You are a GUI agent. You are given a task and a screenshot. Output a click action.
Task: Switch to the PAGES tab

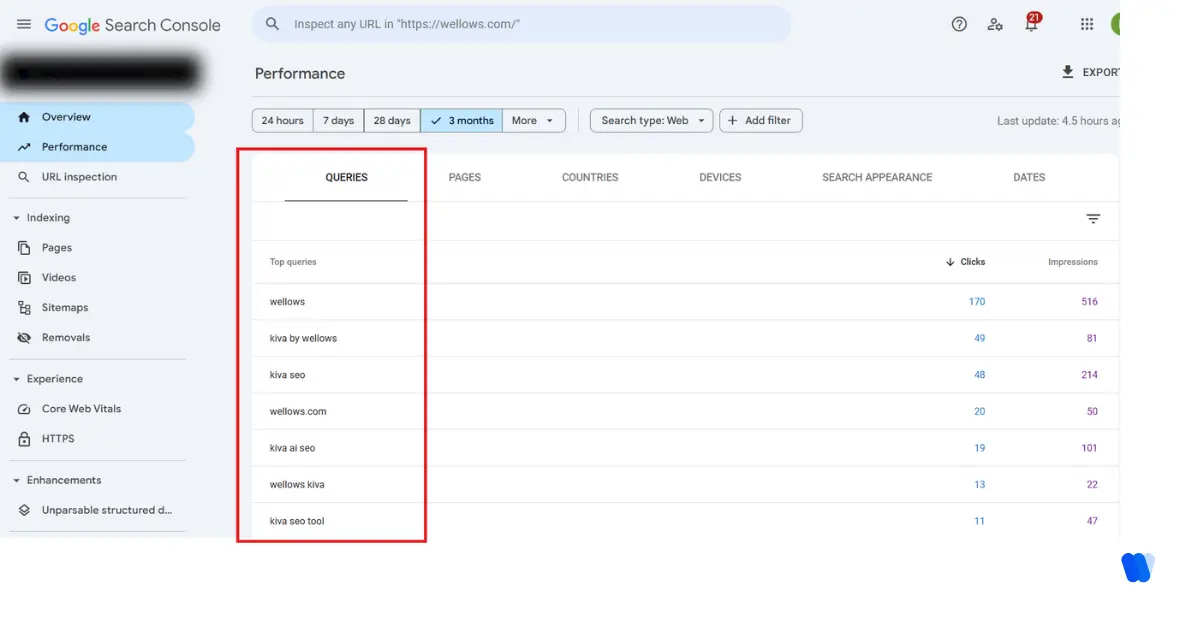coord(464,177)
